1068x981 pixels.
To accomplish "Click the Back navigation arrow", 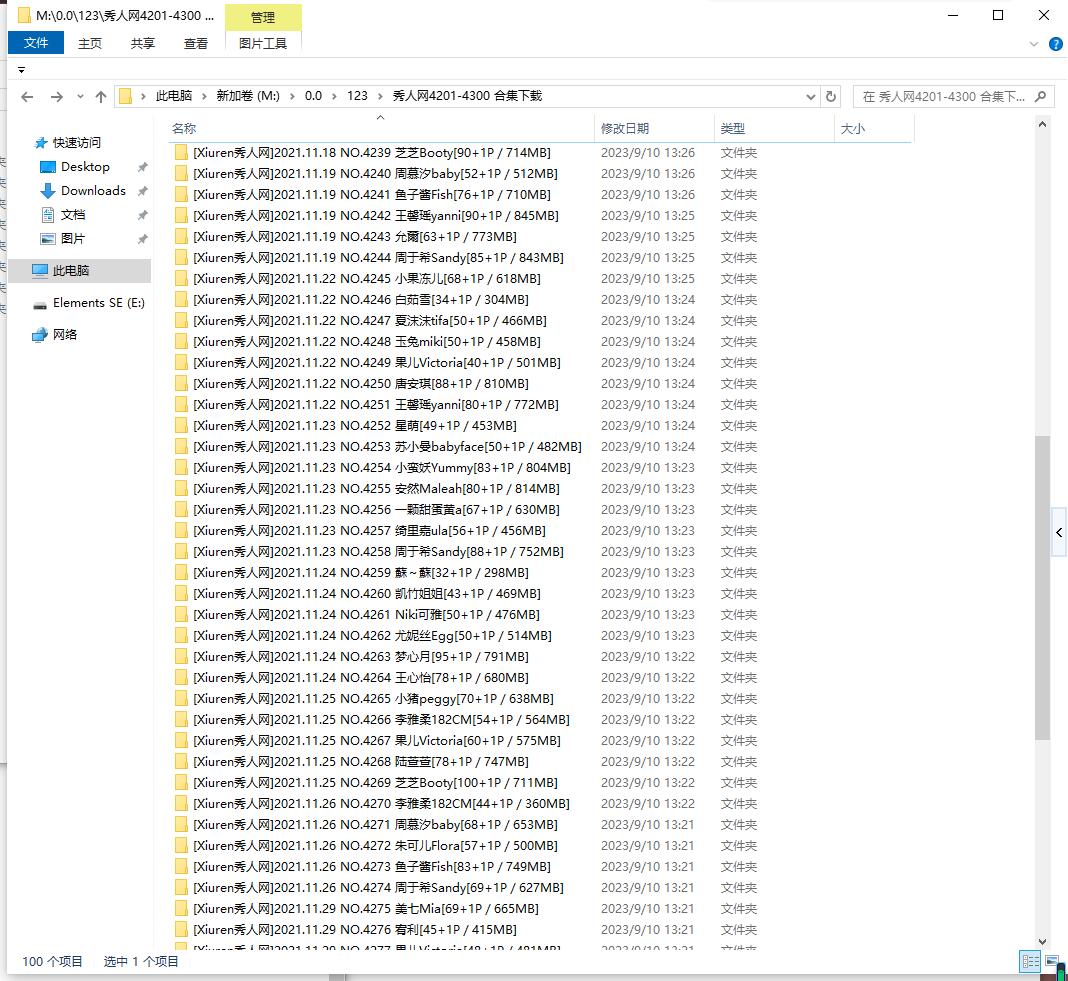I will (27, 97).
